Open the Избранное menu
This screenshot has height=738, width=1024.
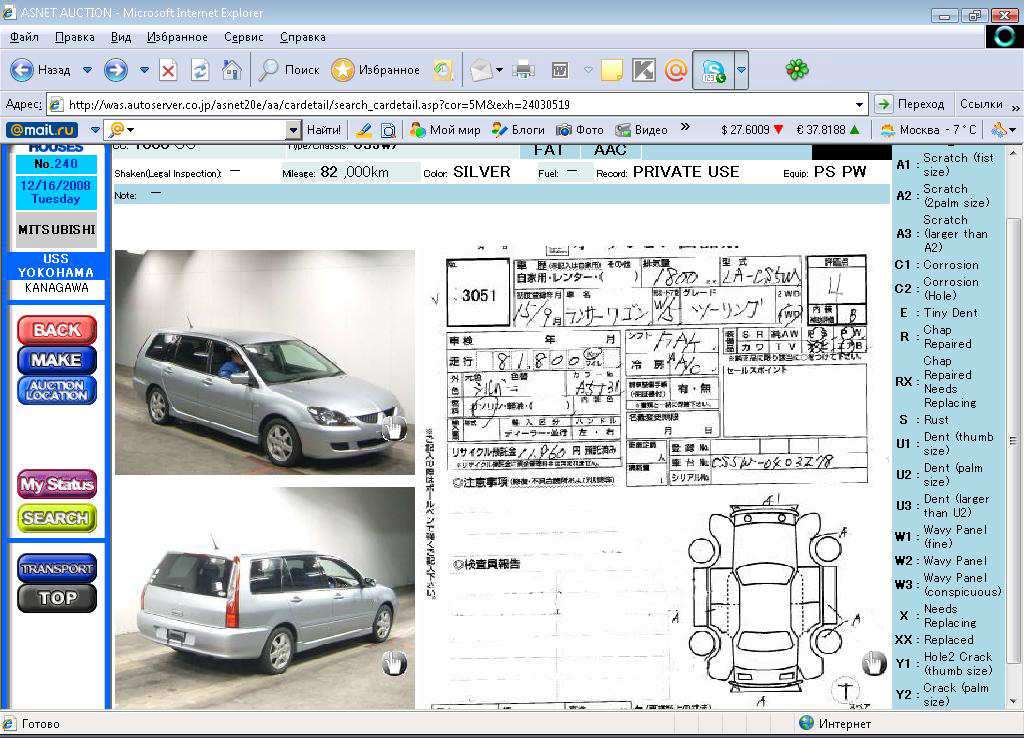coord(177,37)
